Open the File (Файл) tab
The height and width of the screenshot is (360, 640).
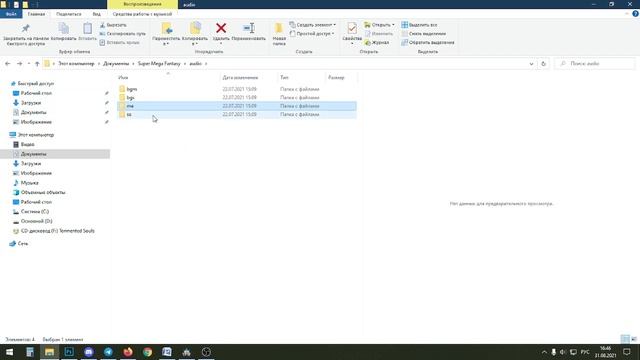(x=11, y=14)
